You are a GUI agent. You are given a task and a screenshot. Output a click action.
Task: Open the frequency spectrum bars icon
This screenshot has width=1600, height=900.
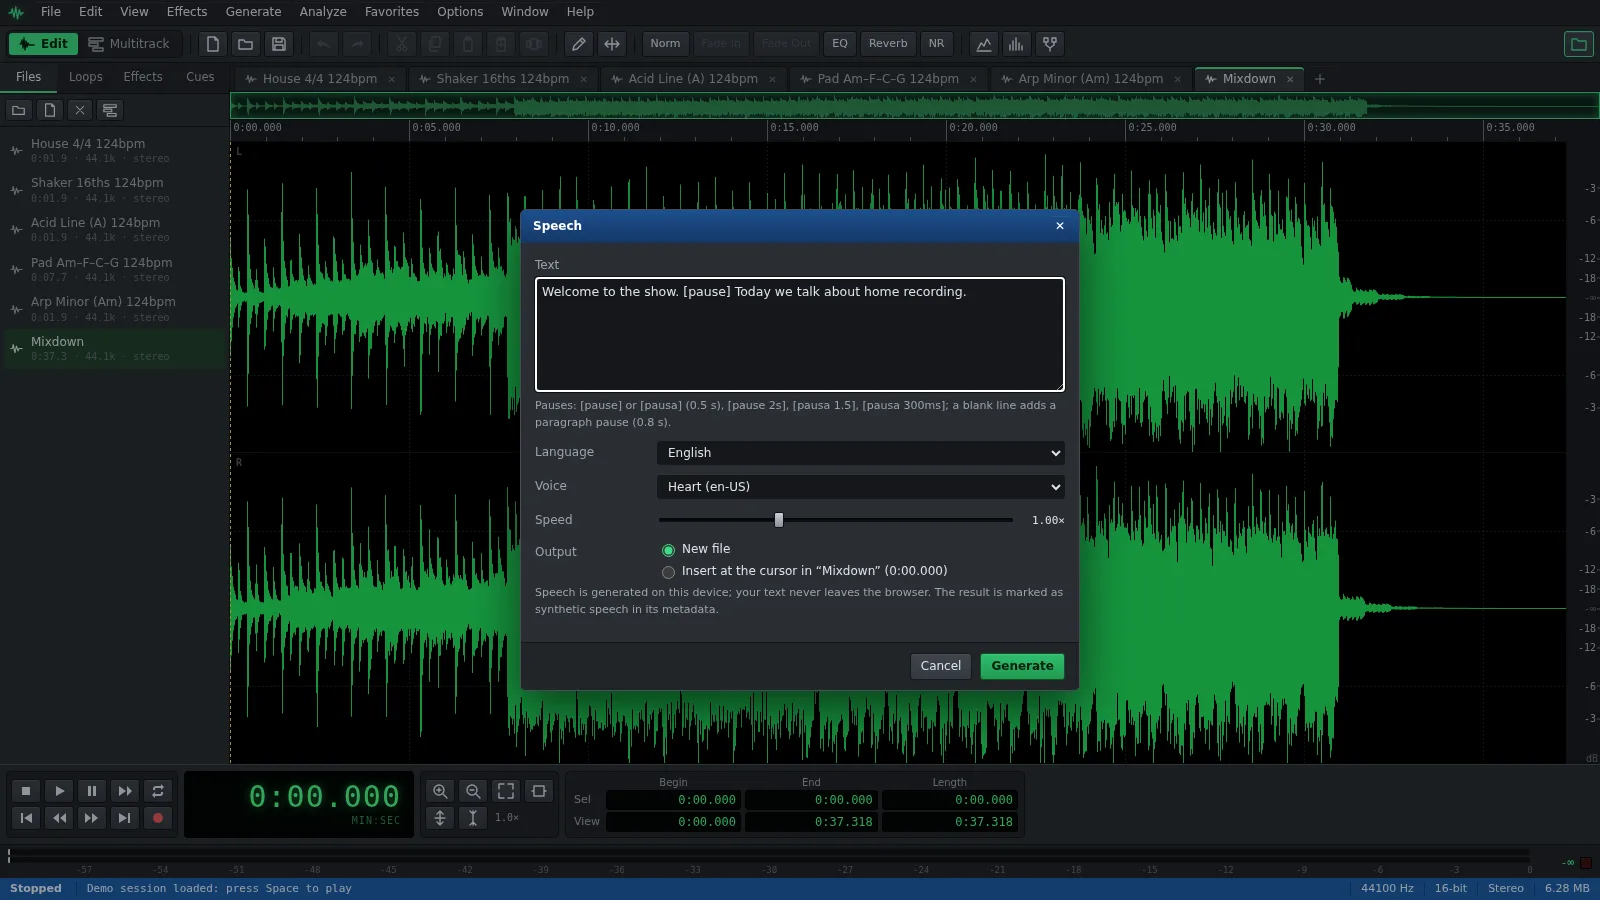[x=1016, y=44]
